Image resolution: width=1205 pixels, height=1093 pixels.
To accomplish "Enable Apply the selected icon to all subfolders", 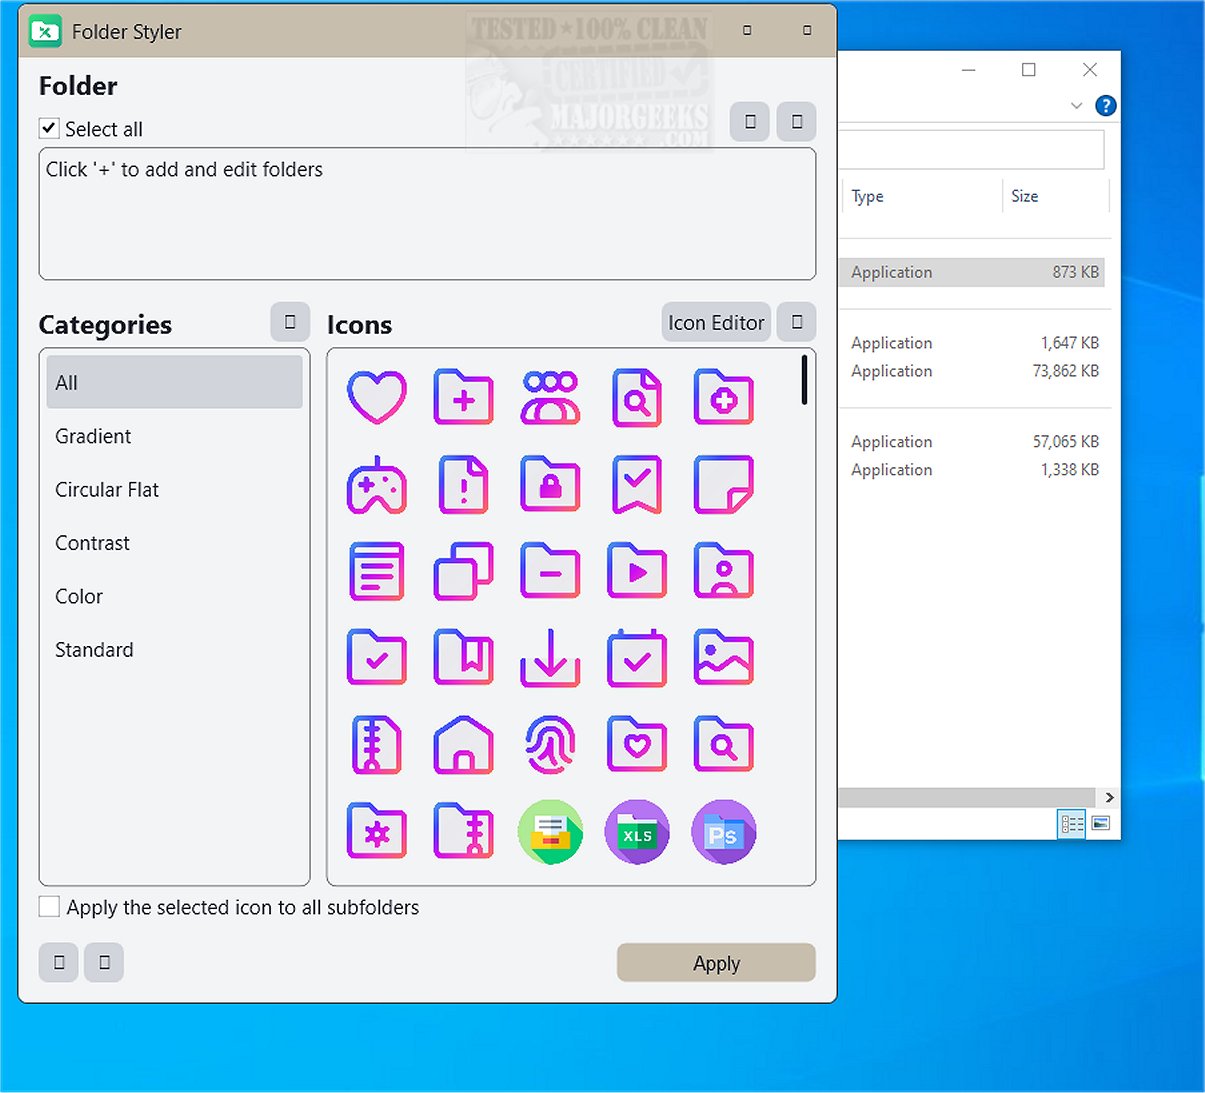I will click(49, 906).
